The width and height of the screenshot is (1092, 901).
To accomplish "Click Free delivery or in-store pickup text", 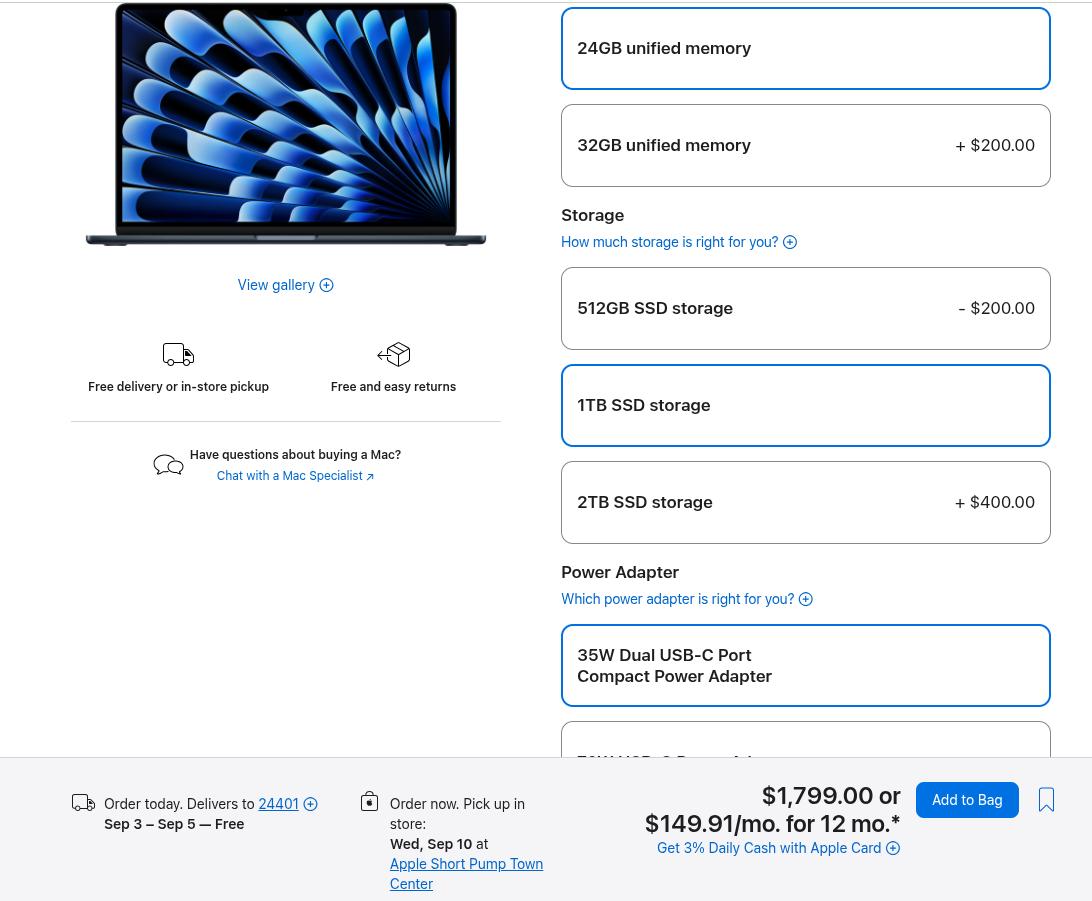I will tap(178, 386).
